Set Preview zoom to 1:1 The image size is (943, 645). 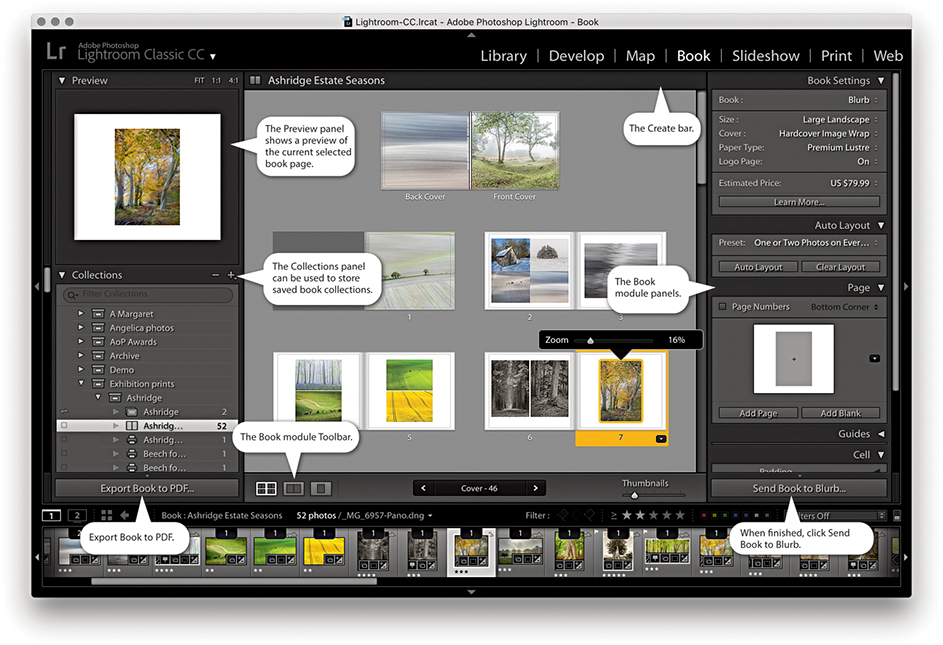pyautogui.click(x=216, y=81)
